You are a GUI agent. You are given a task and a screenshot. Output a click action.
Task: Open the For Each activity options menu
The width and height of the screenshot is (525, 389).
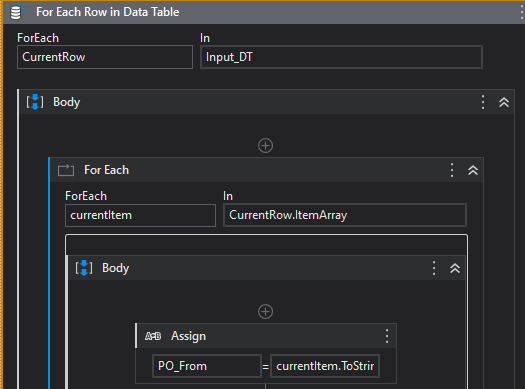coord(452,170)
